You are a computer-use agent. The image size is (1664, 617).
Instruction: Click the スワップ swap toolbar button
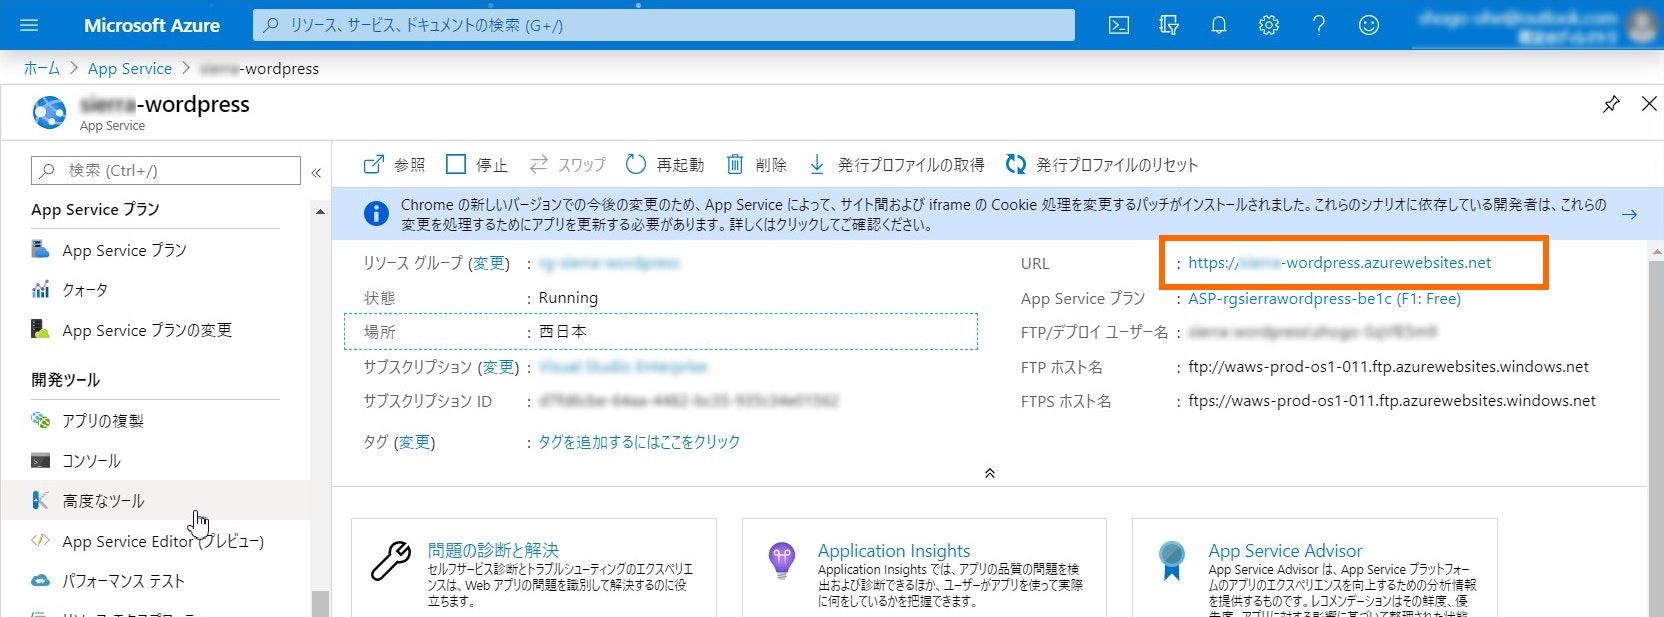coord(567,165)
